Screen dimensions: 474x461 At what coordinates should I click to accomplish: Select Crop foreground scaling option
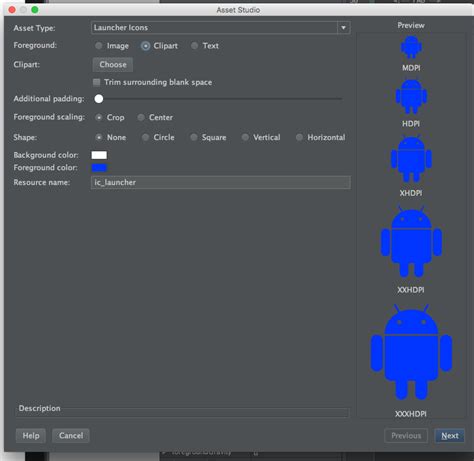pos(99,117)
